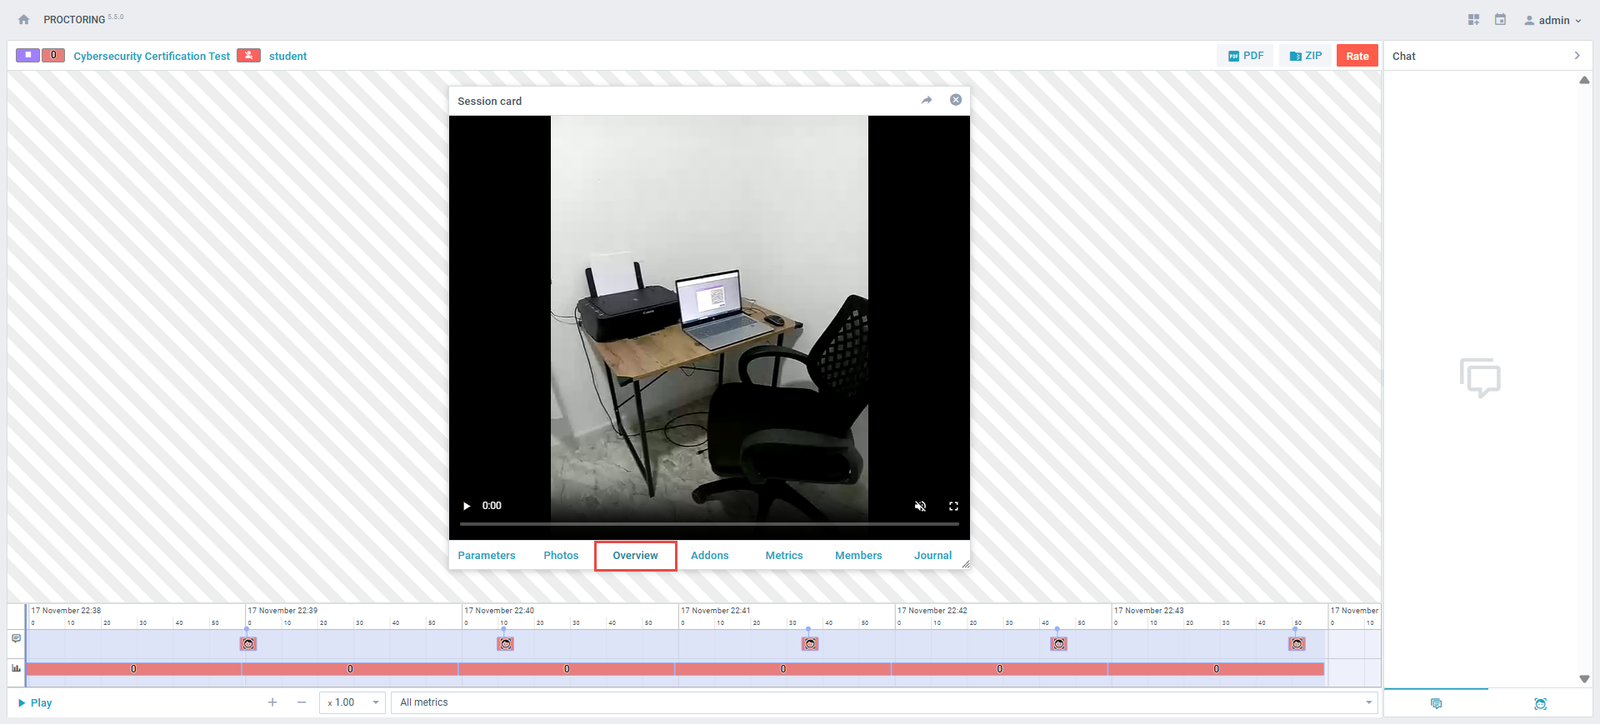Open the All metrics dropdown

click(885, 703)
